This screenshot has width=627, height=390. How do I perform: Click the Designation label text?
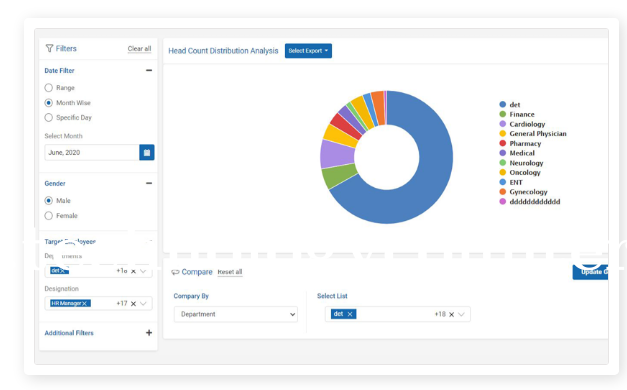pyautogui.click(x=62, y=288)
